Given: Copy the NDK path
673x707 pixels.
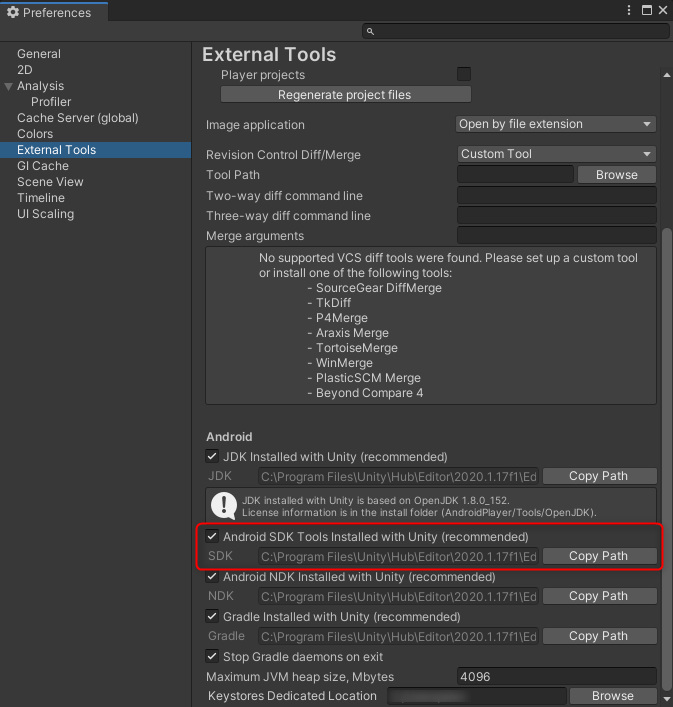Looking at the screenshot, I should coord(598,596).
